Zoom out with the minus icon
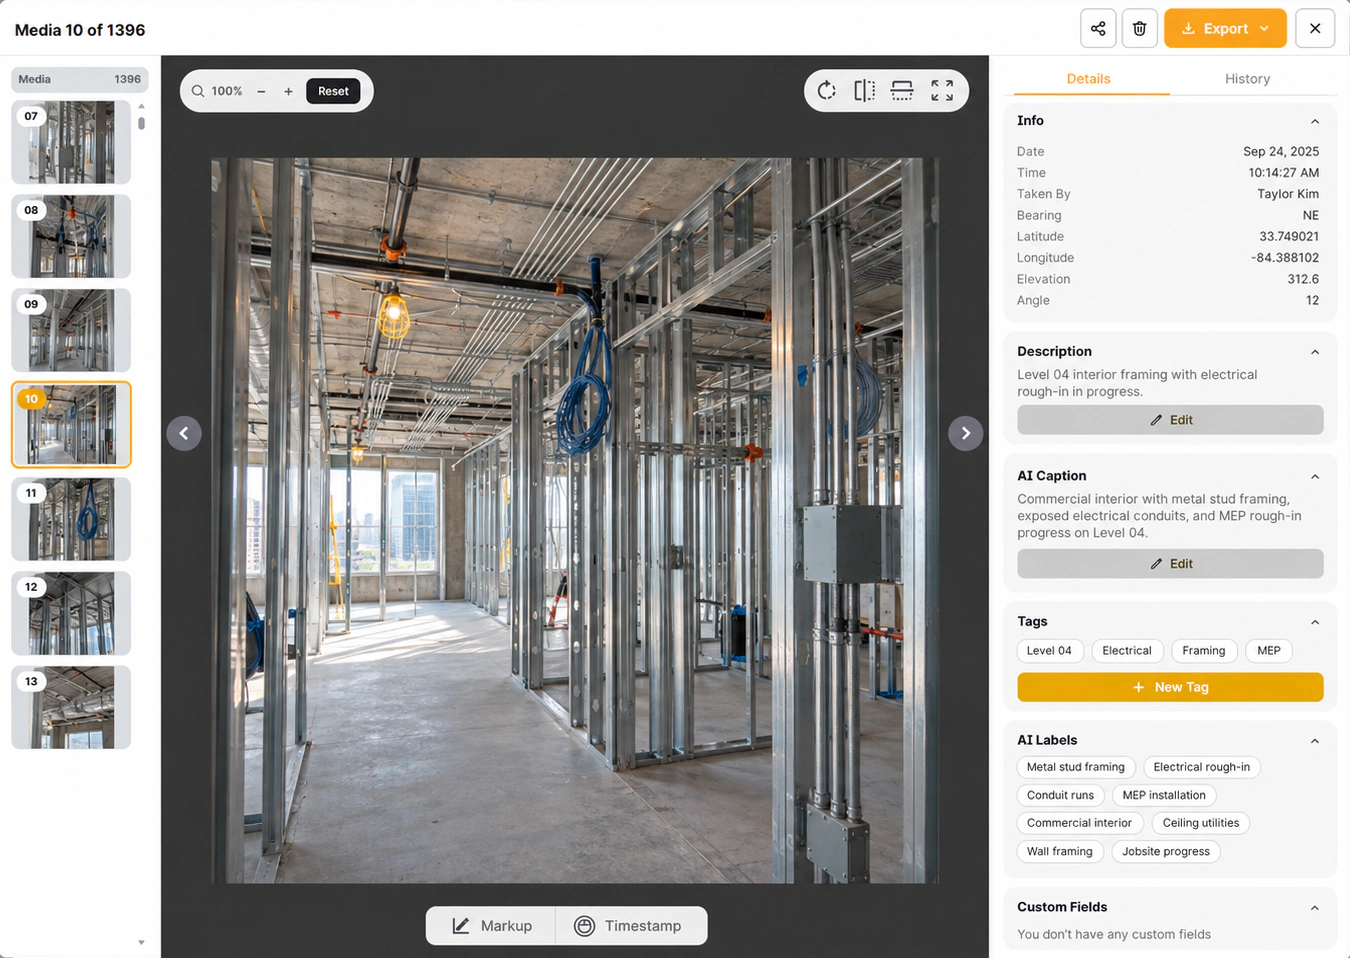The height and width of the screenshot is (958, 1350). point(261,91)
